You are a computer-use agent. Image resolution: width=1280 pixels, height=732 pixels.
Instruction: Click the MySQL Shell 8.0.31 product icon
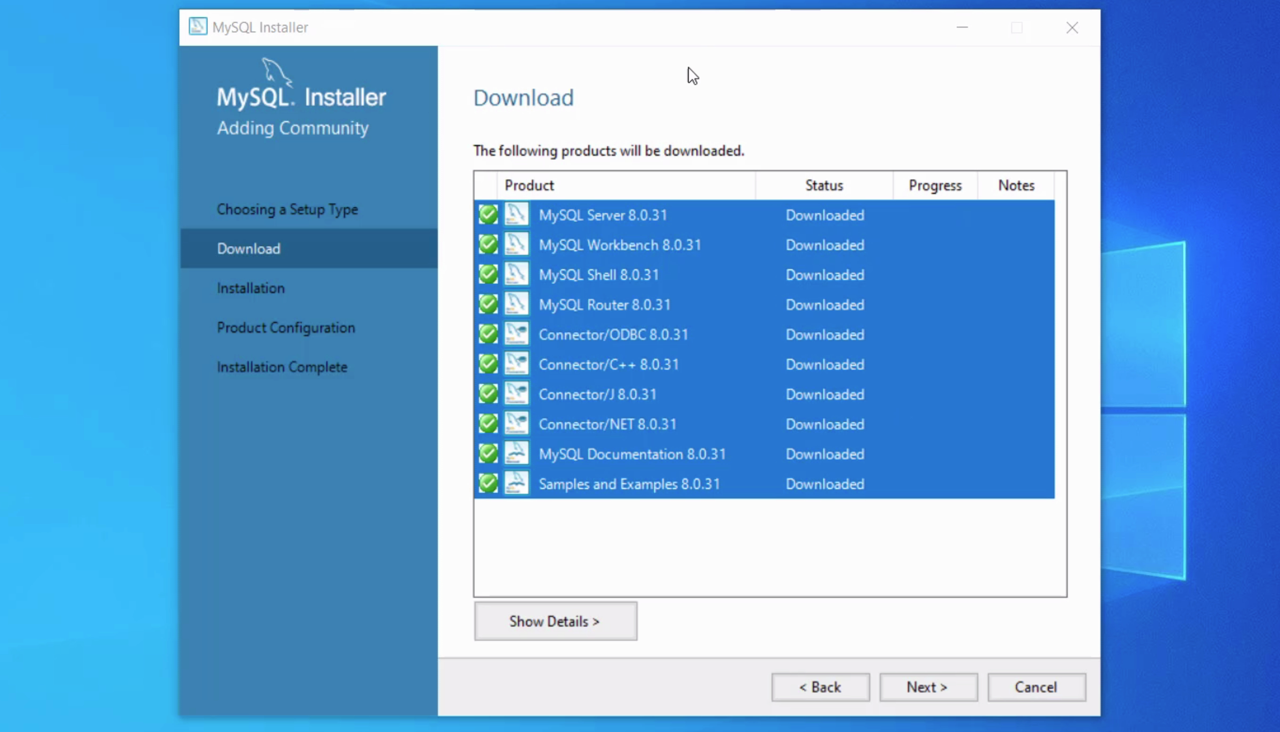(516, 275)
